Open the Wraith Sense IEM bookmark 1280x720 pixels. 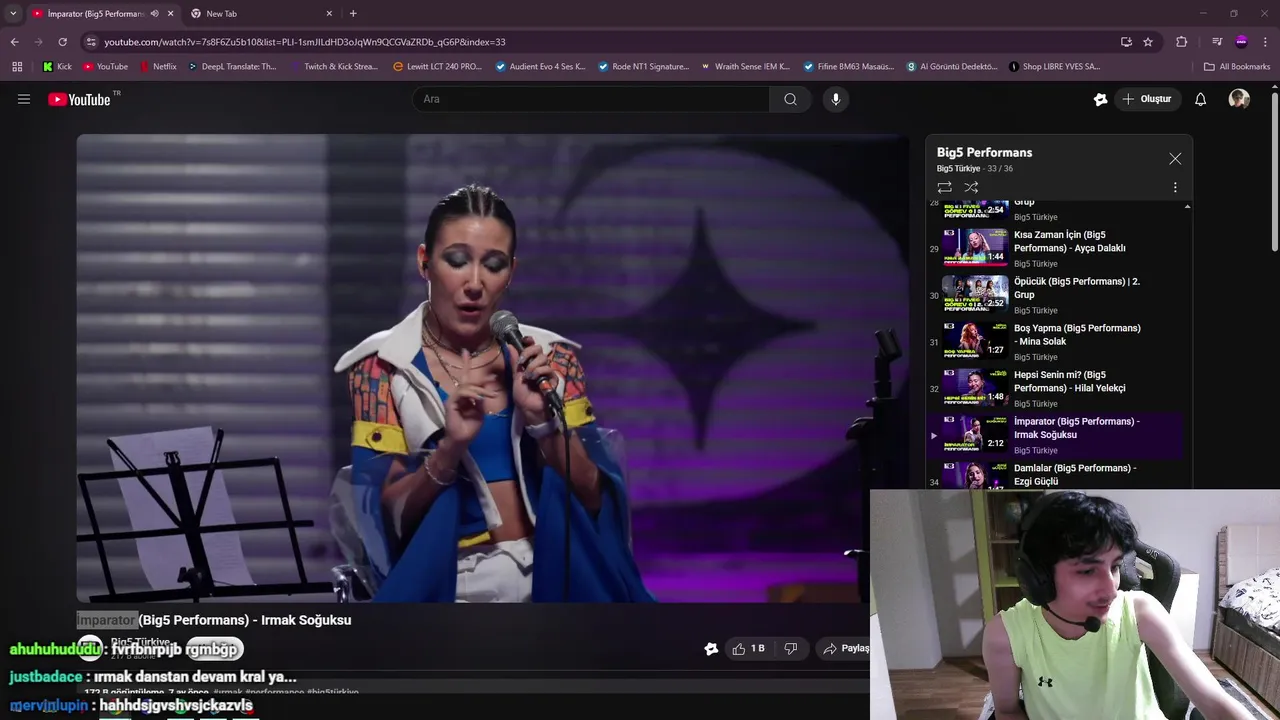(746, 67)
